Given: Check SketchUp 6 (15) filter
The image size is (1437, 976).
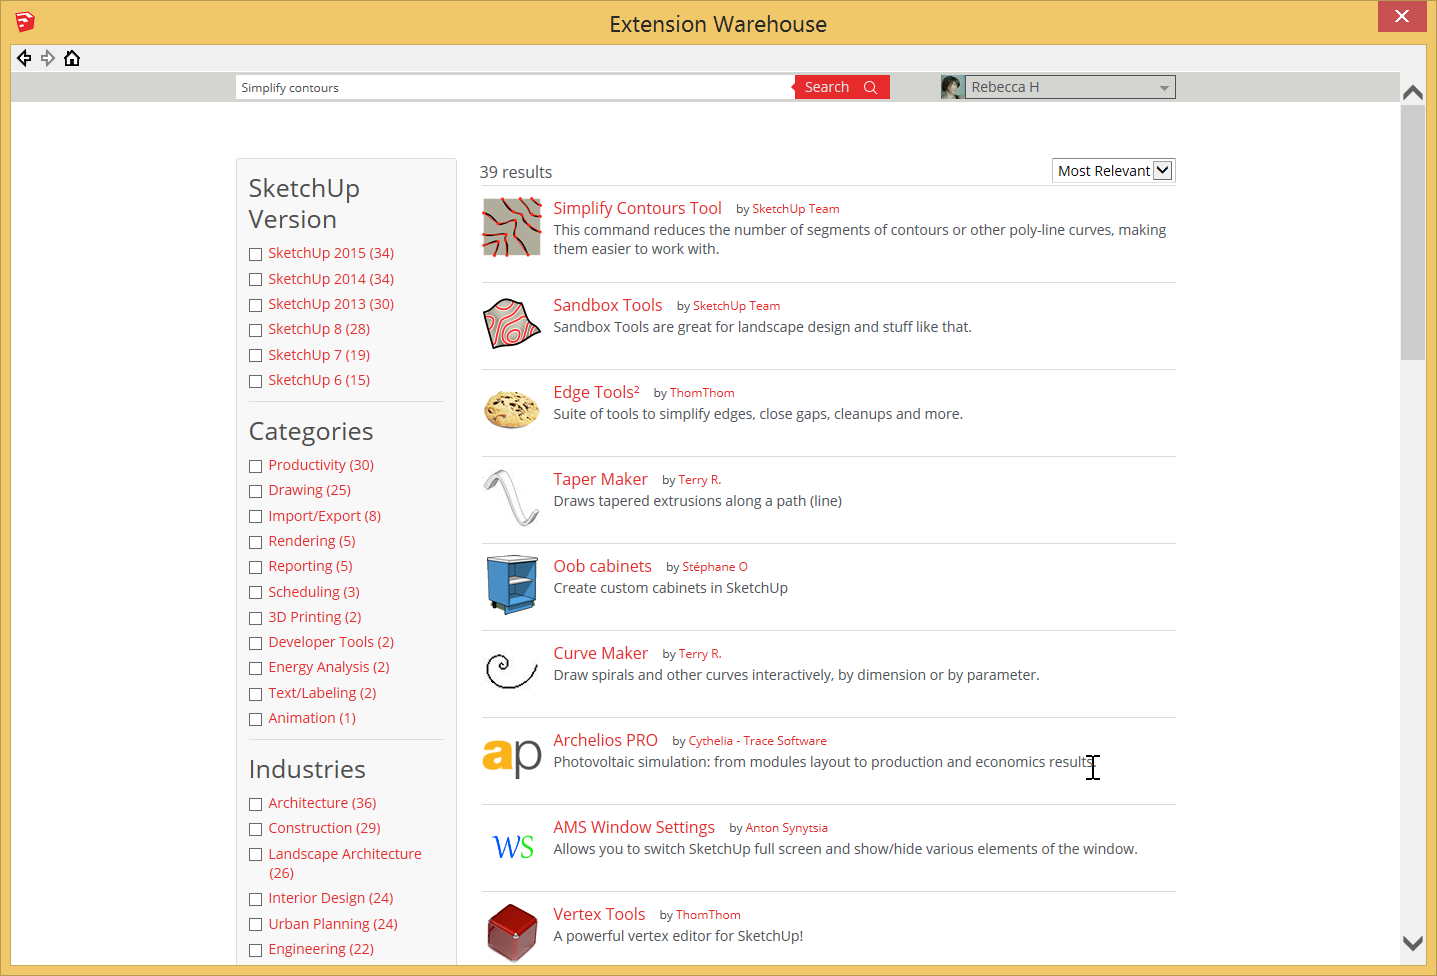Looking at the screenshot, I should pos(256,381).
